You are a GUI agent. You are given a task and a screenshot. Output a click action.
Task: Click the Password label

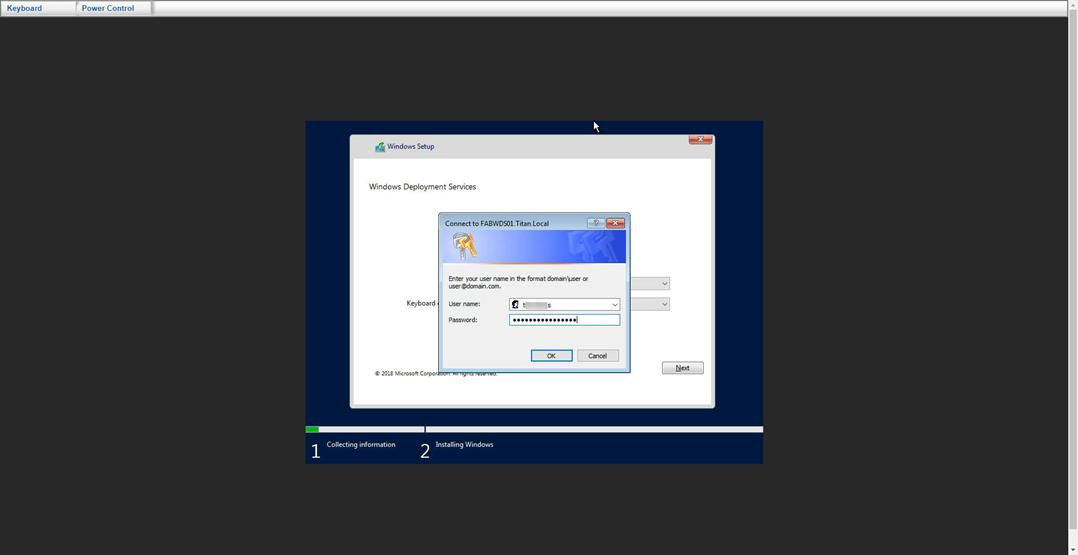pos(463,320)
